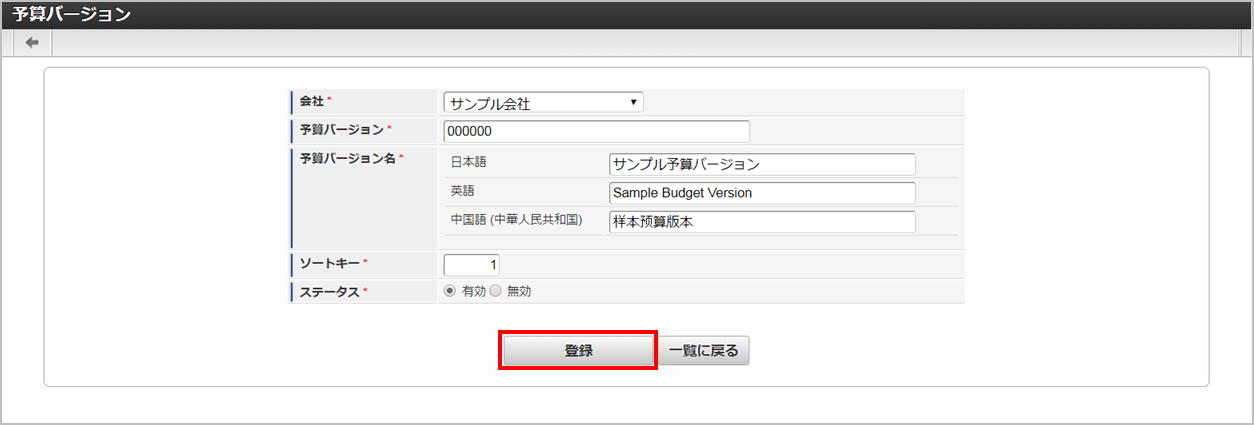Click the 中国語 (中華人民共和国) label
Viewport: 1254px width, 425px height.
point(517,220)
